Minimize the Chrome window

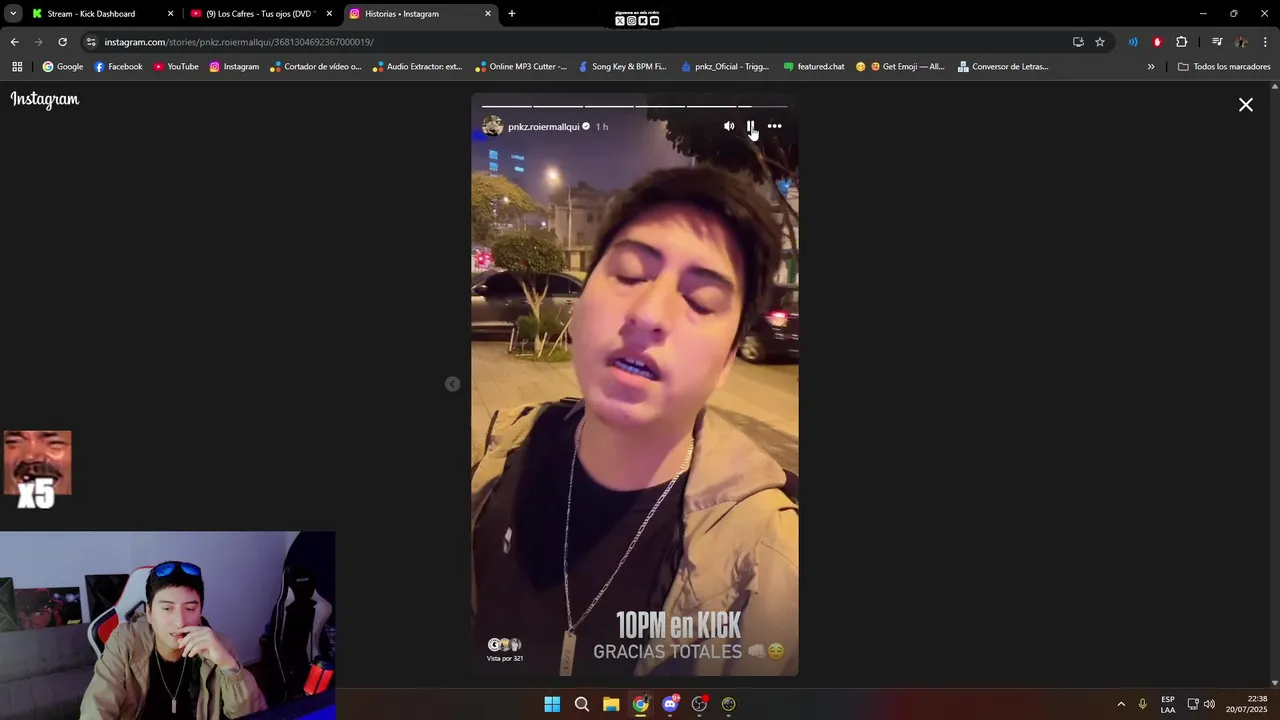pyautogui.click(x=1203, y=14)
